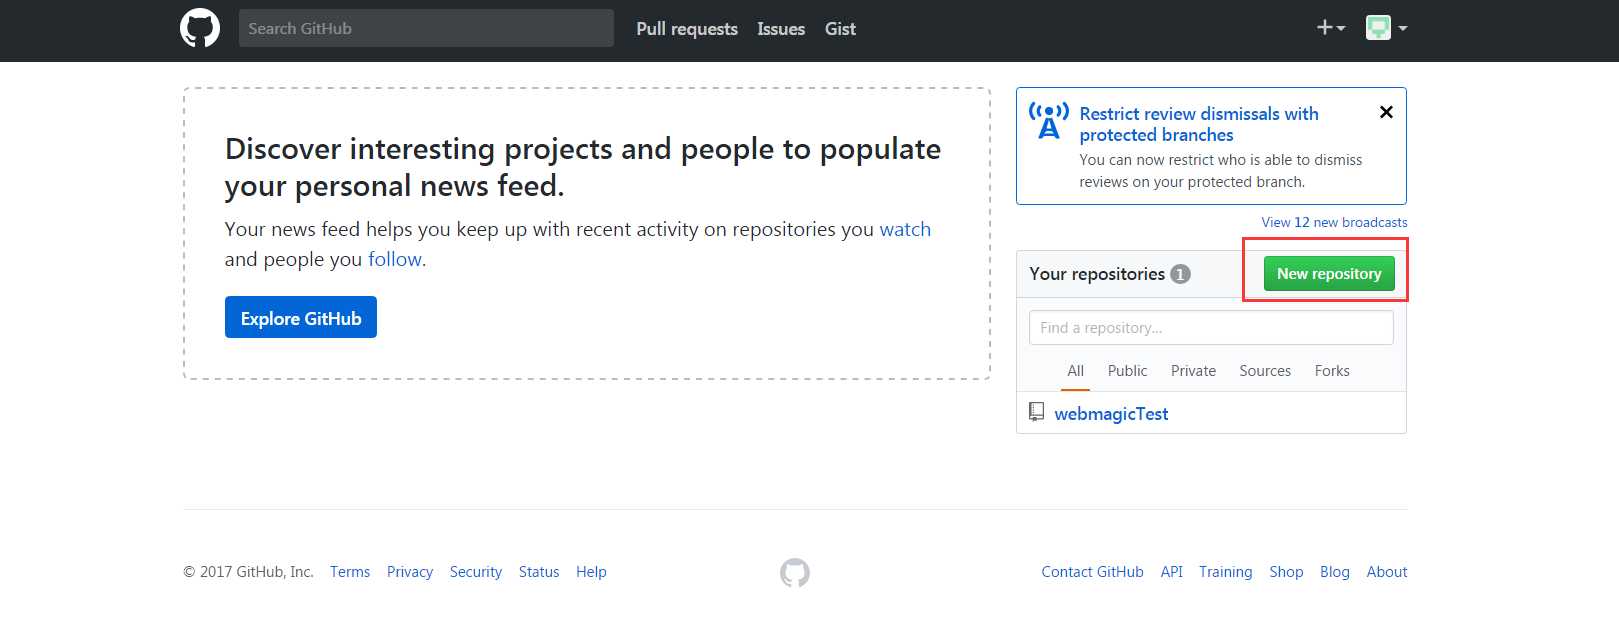Open the plus create-new dropdown menu
Screen dimensions: 1619x638
1331,28
